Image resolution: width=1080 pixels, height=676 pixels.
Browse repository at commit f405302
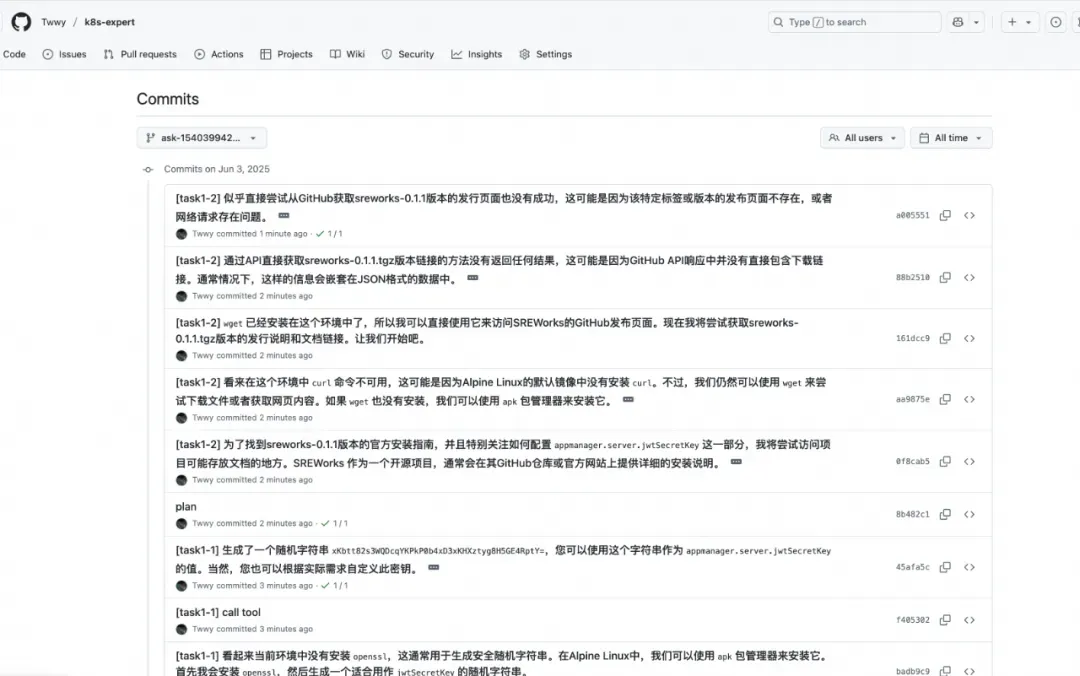coord(969,620)
